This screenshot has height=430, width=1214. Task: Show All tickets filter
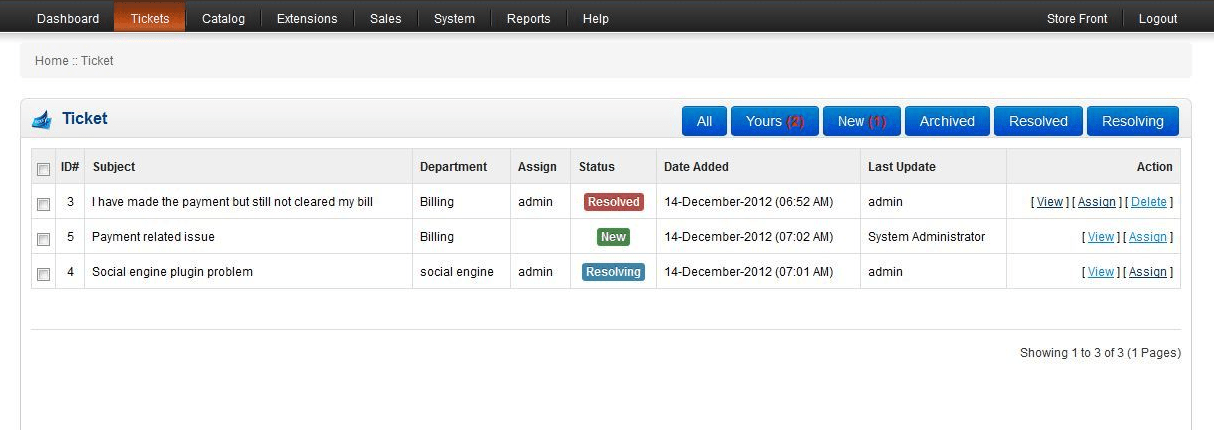(704, 121)
